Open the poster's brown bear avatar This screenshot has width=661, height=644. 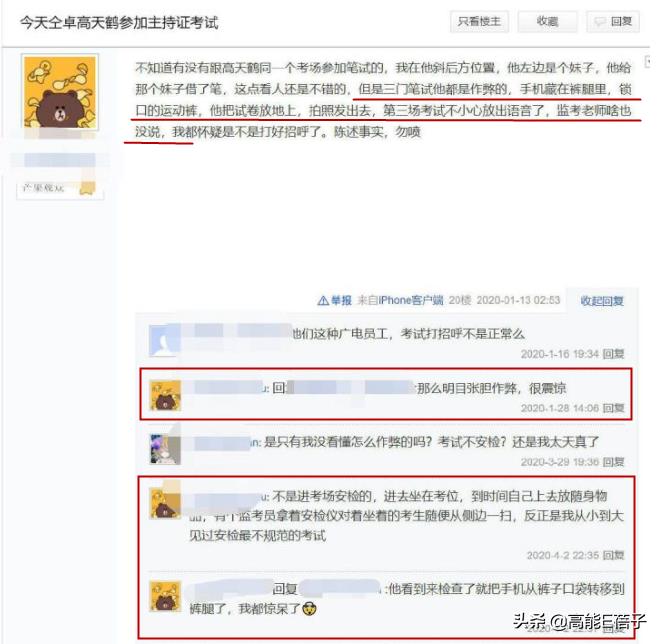60,91
